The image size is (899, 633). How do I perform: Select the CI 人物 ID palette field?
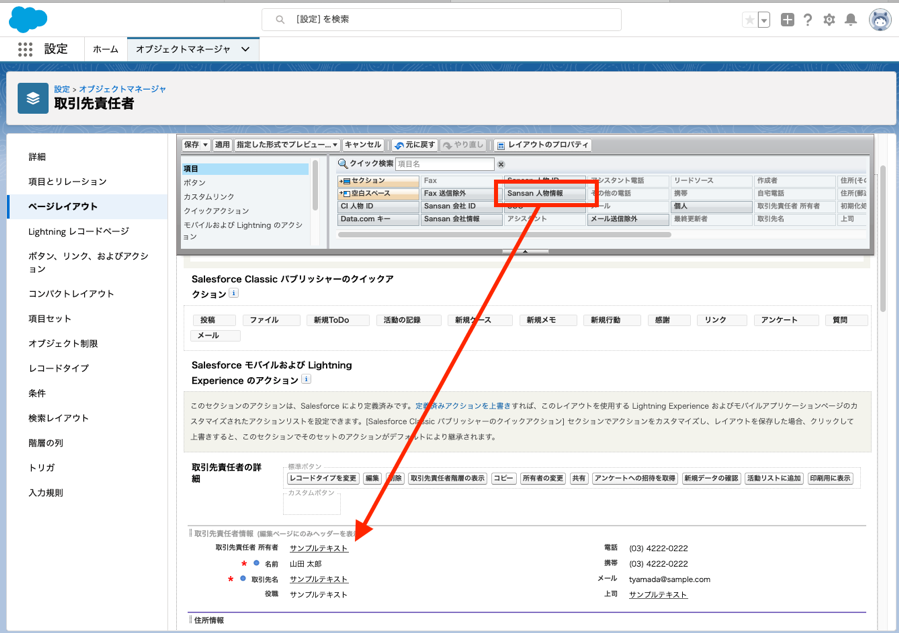378,206
